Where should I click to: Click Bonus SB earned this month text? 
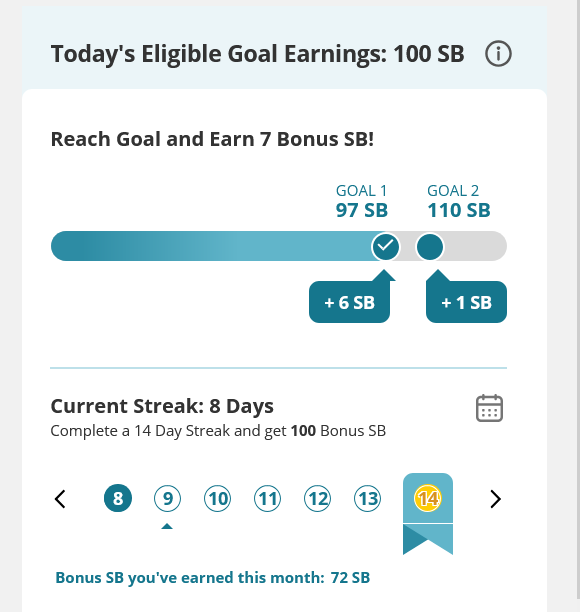(213, 578)
